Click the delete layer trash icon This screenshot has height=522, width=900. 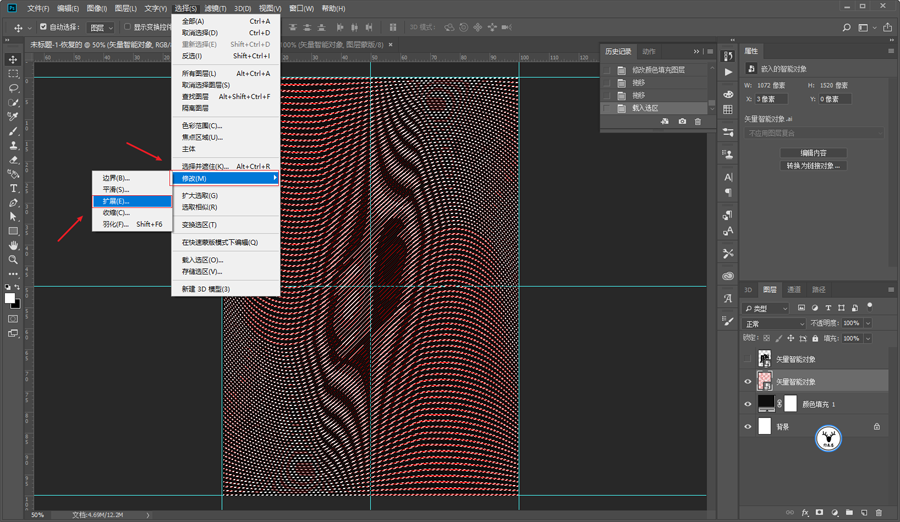pyautogui.click(x=879, y=513)
